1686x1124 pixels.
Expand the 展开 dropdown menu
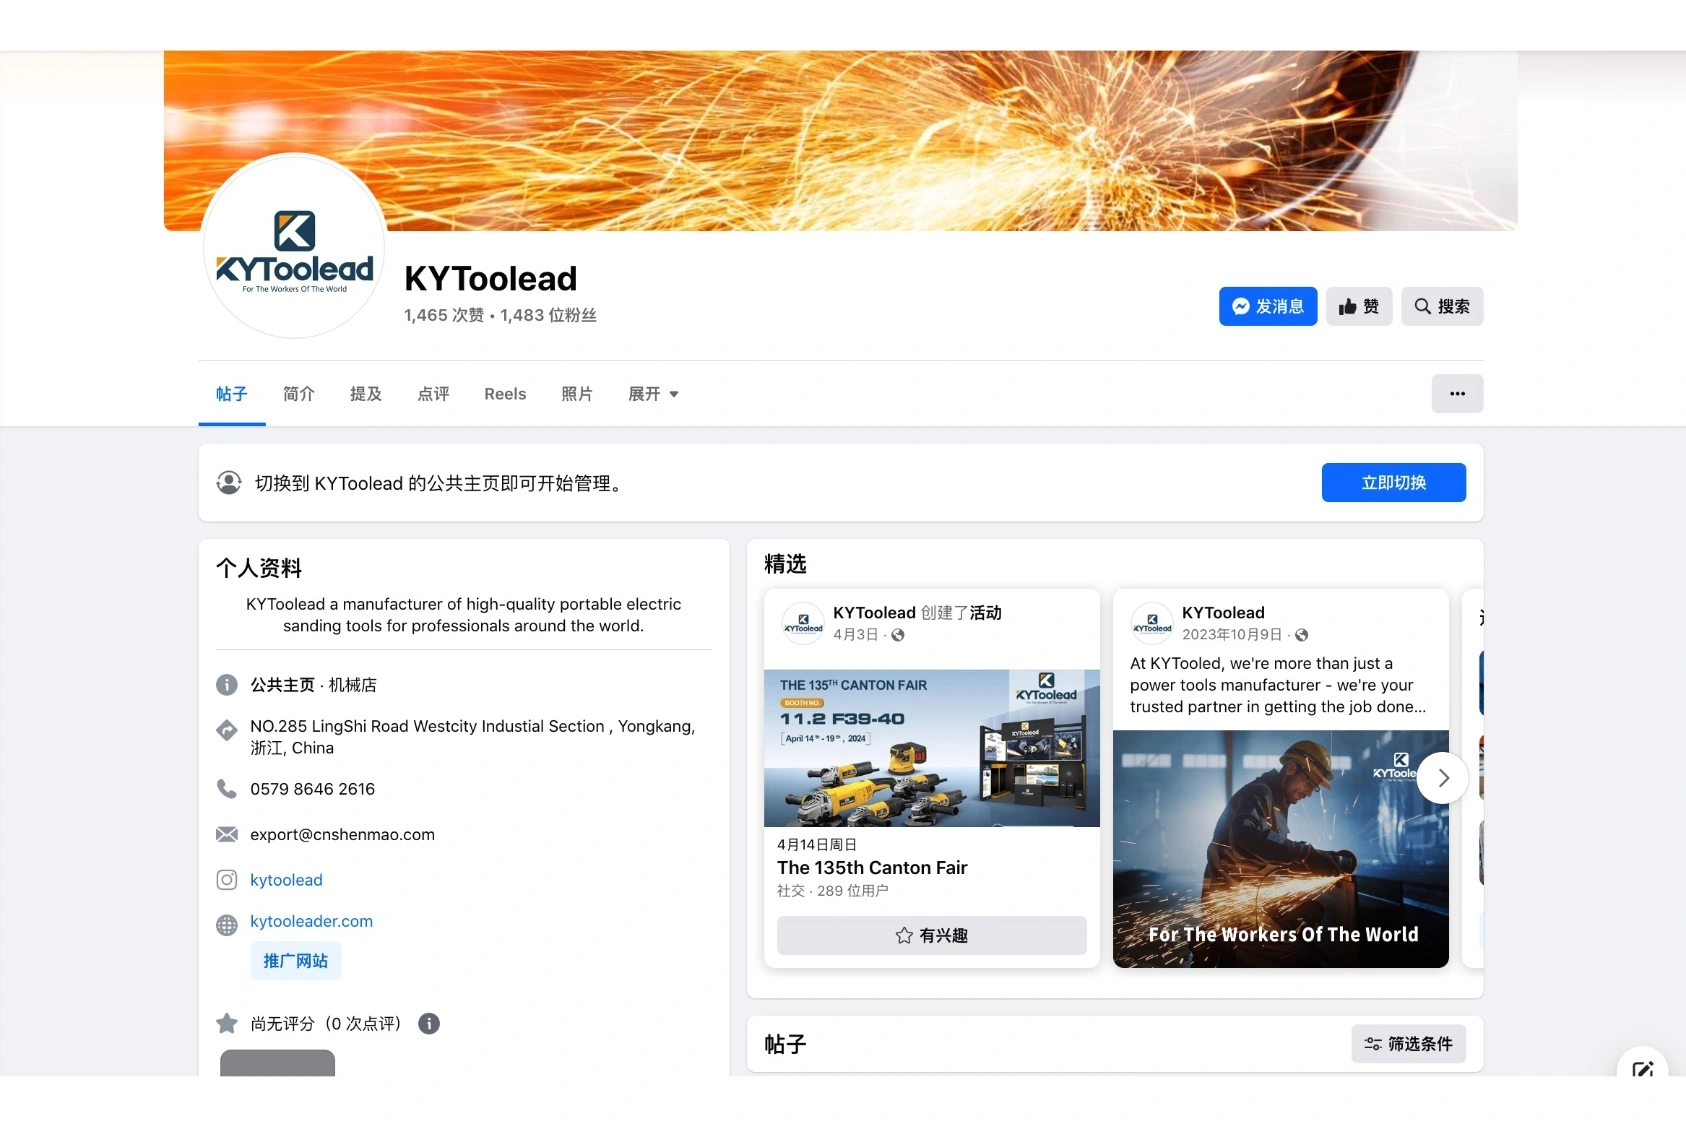653,394
